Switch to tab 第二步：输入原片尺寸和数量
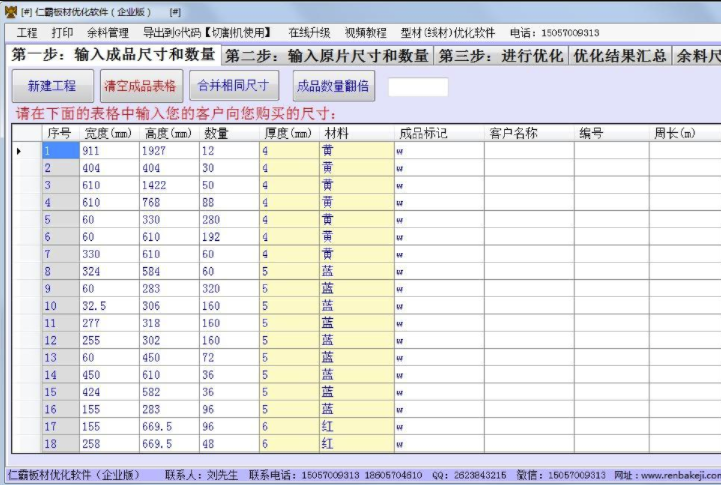This screenshot has height=485, width=721. click(327, 56)
